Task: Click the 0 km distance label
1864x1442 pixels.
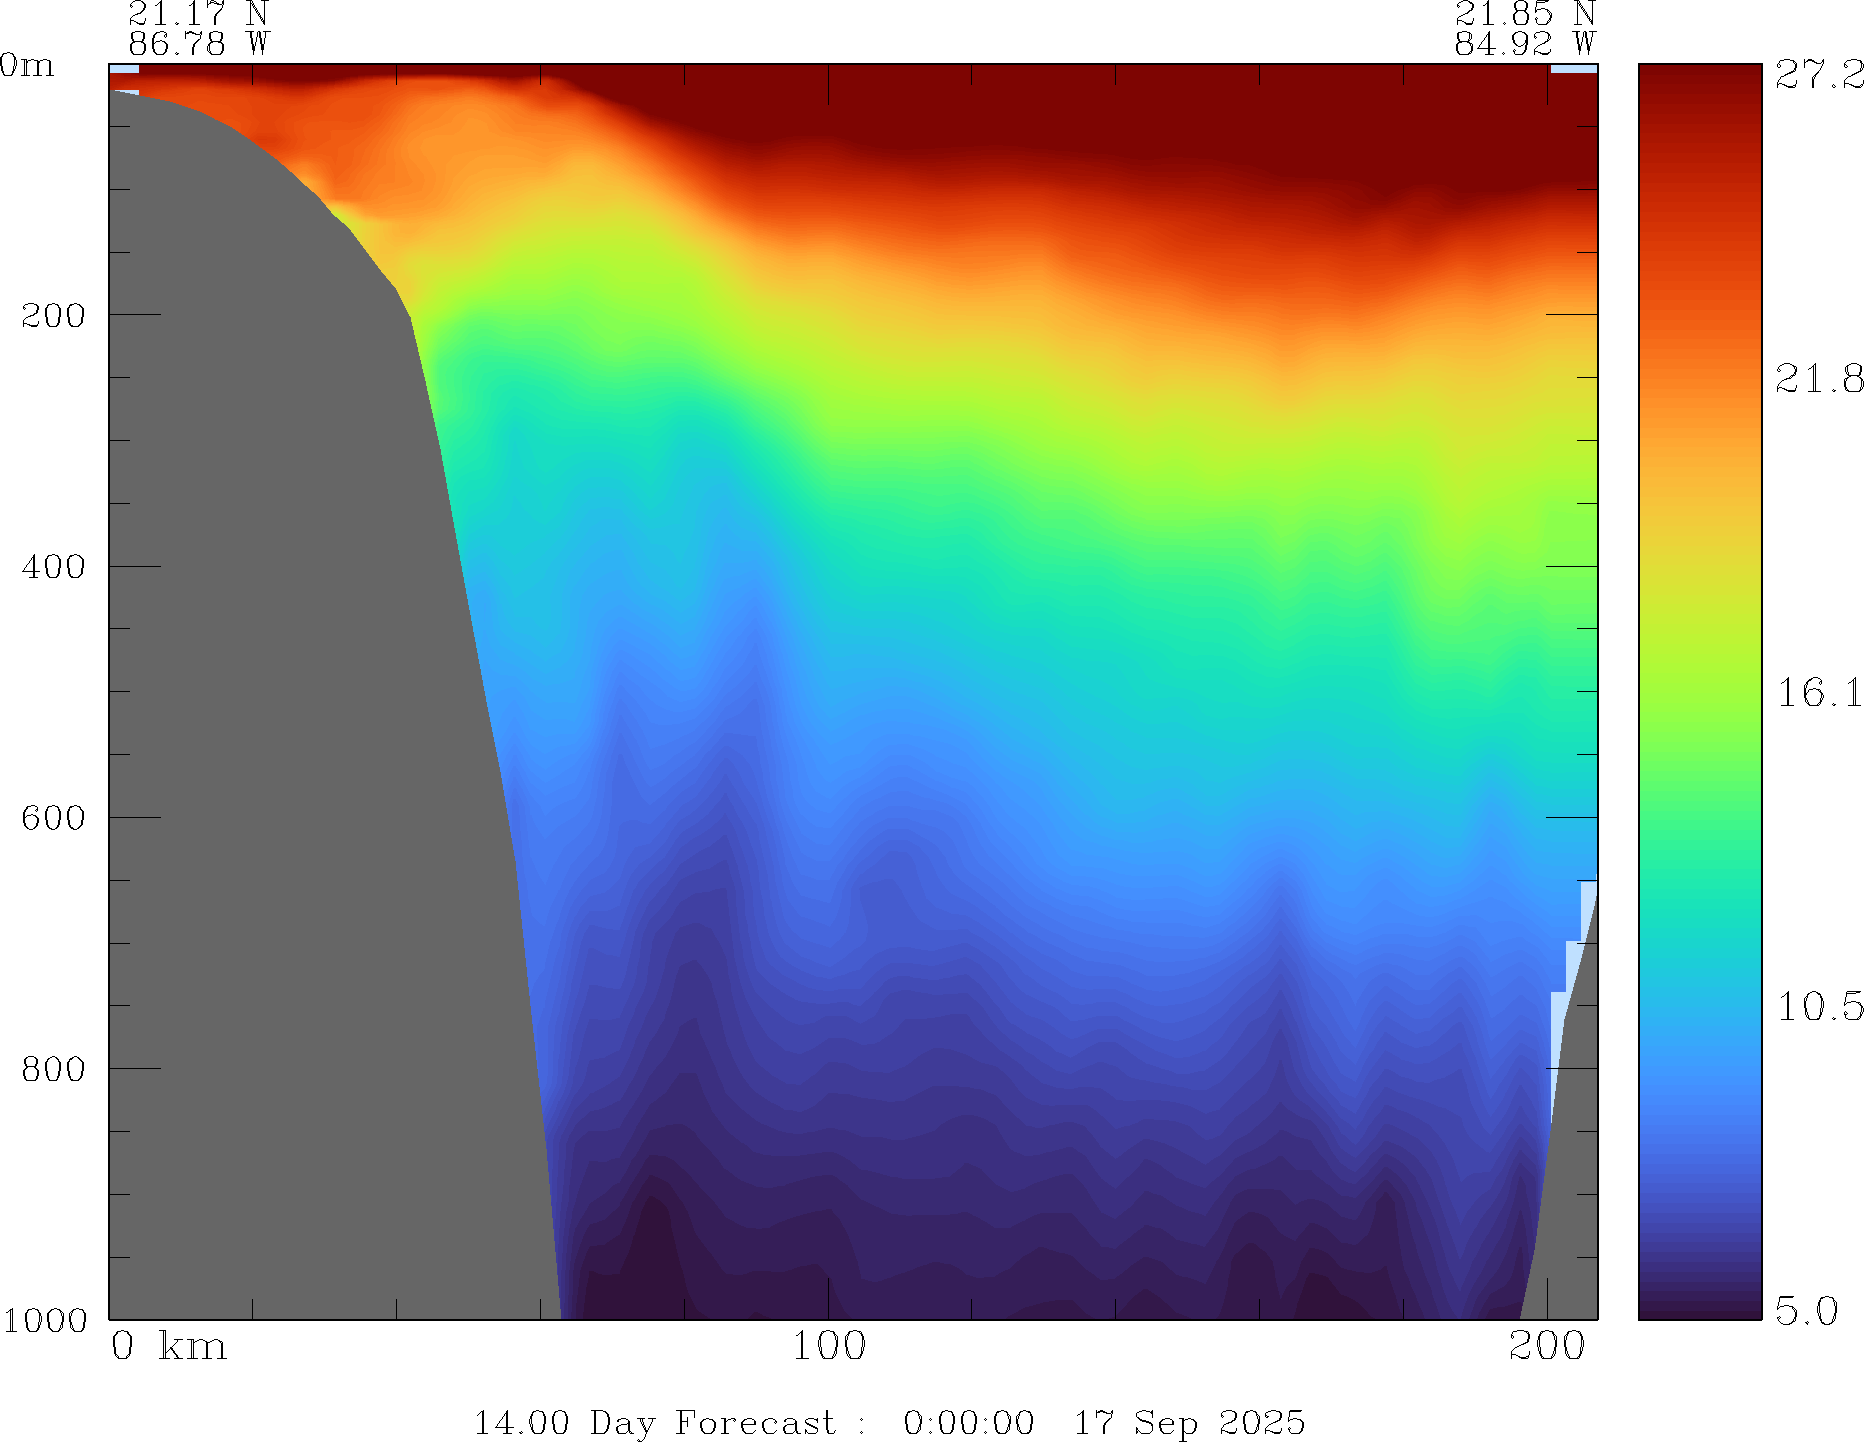Action: (168, 1346)
